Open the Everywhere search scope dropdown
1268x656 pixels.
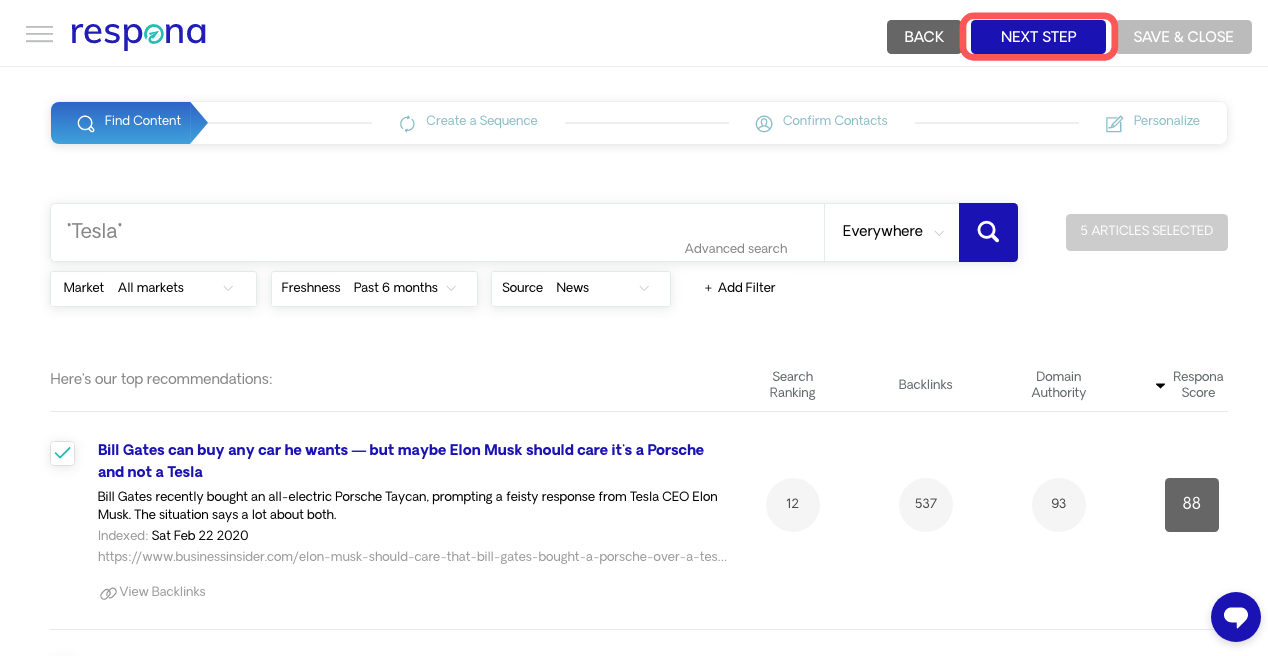click(x=891, y=232)
